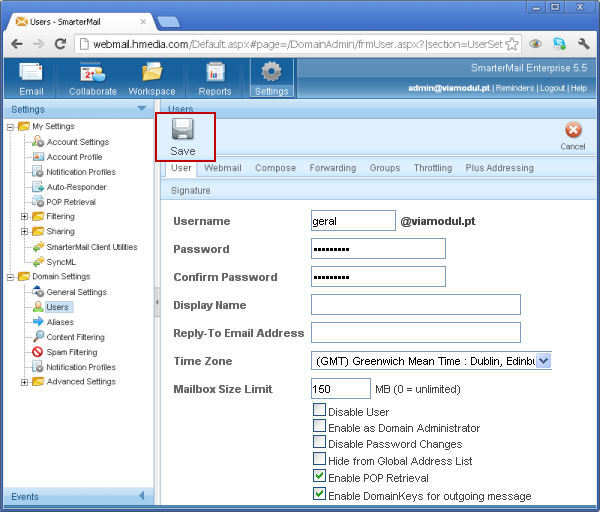
Task: Open the Settings panel dropdown arrow
Action: (142, 108)
